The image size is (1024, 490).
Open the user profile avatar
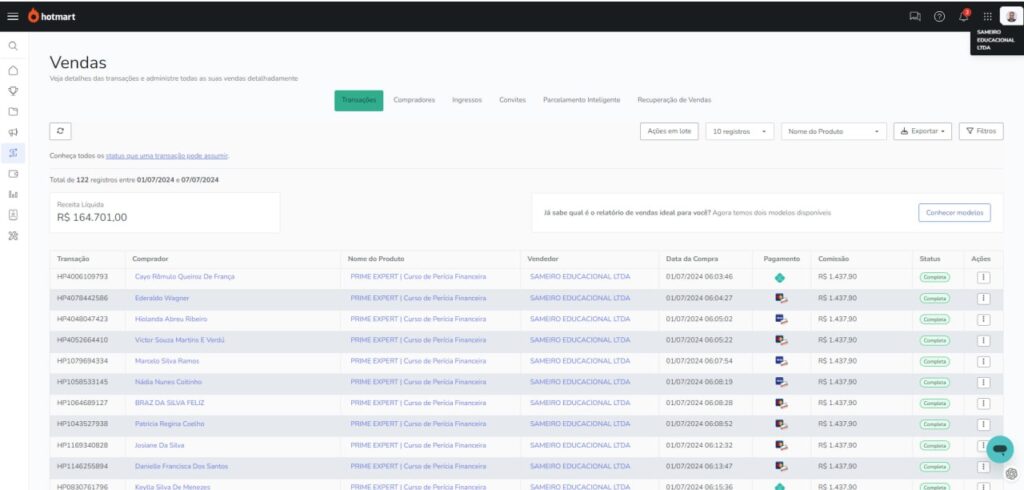[1011, 16]
